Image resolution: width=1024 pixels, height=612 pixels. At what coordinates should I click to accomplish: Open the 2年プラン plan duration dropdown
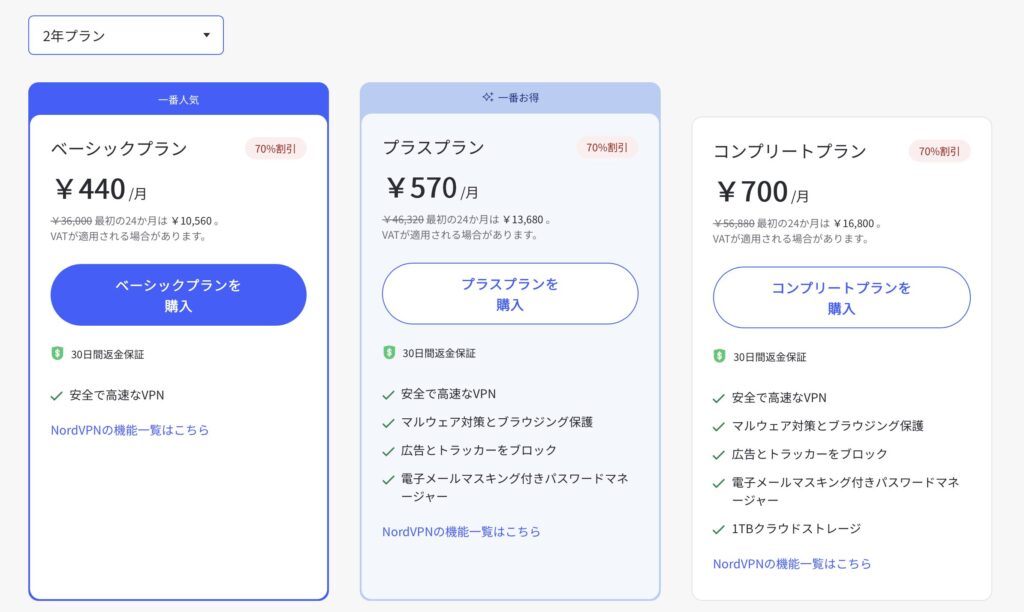pyautogui.click(x=126, y=35)
